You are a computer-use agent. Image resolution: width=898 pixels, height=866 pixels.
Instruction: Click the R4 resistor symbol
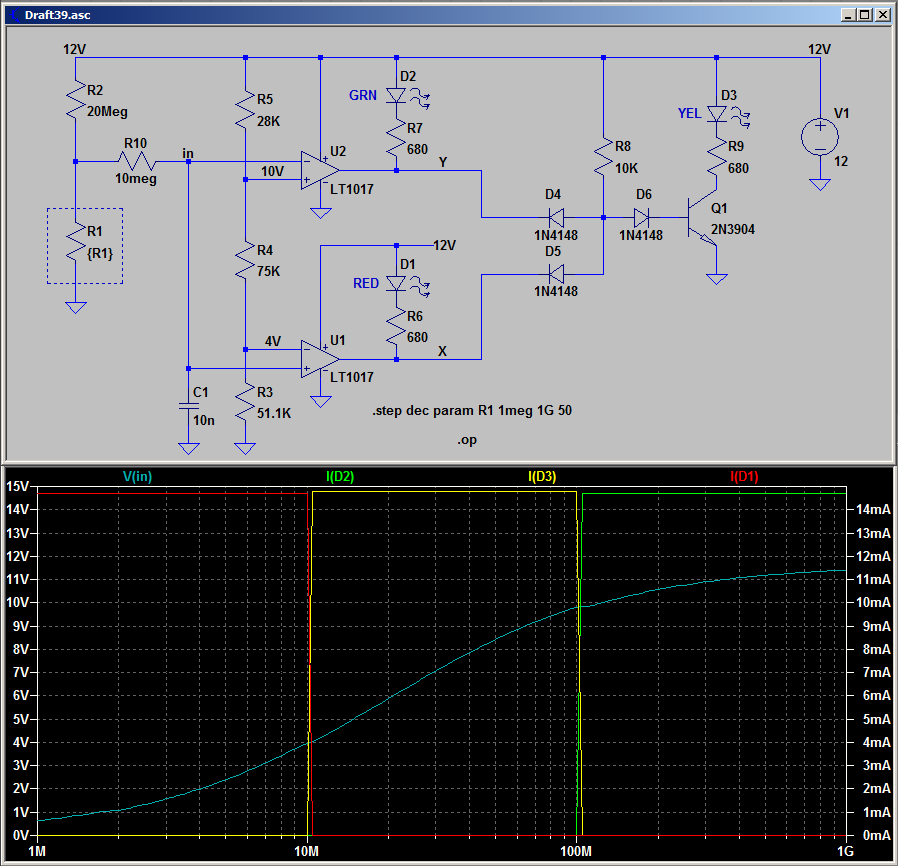tap(245, 260)
